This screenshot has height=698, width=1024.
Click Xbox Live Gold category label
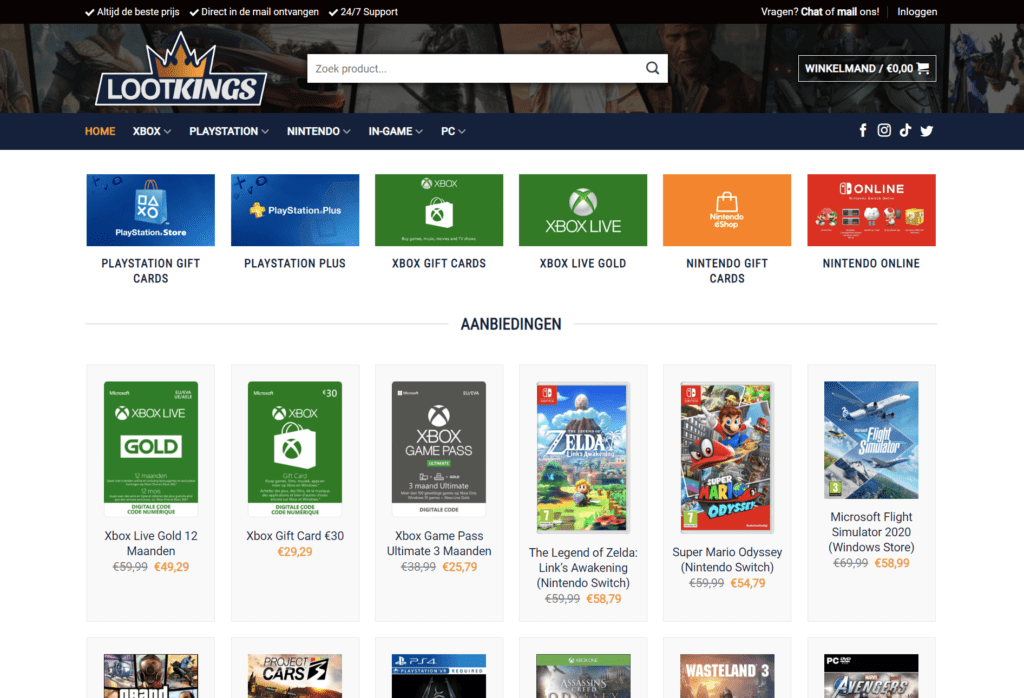pyautogui.click(x=583, y=264)
